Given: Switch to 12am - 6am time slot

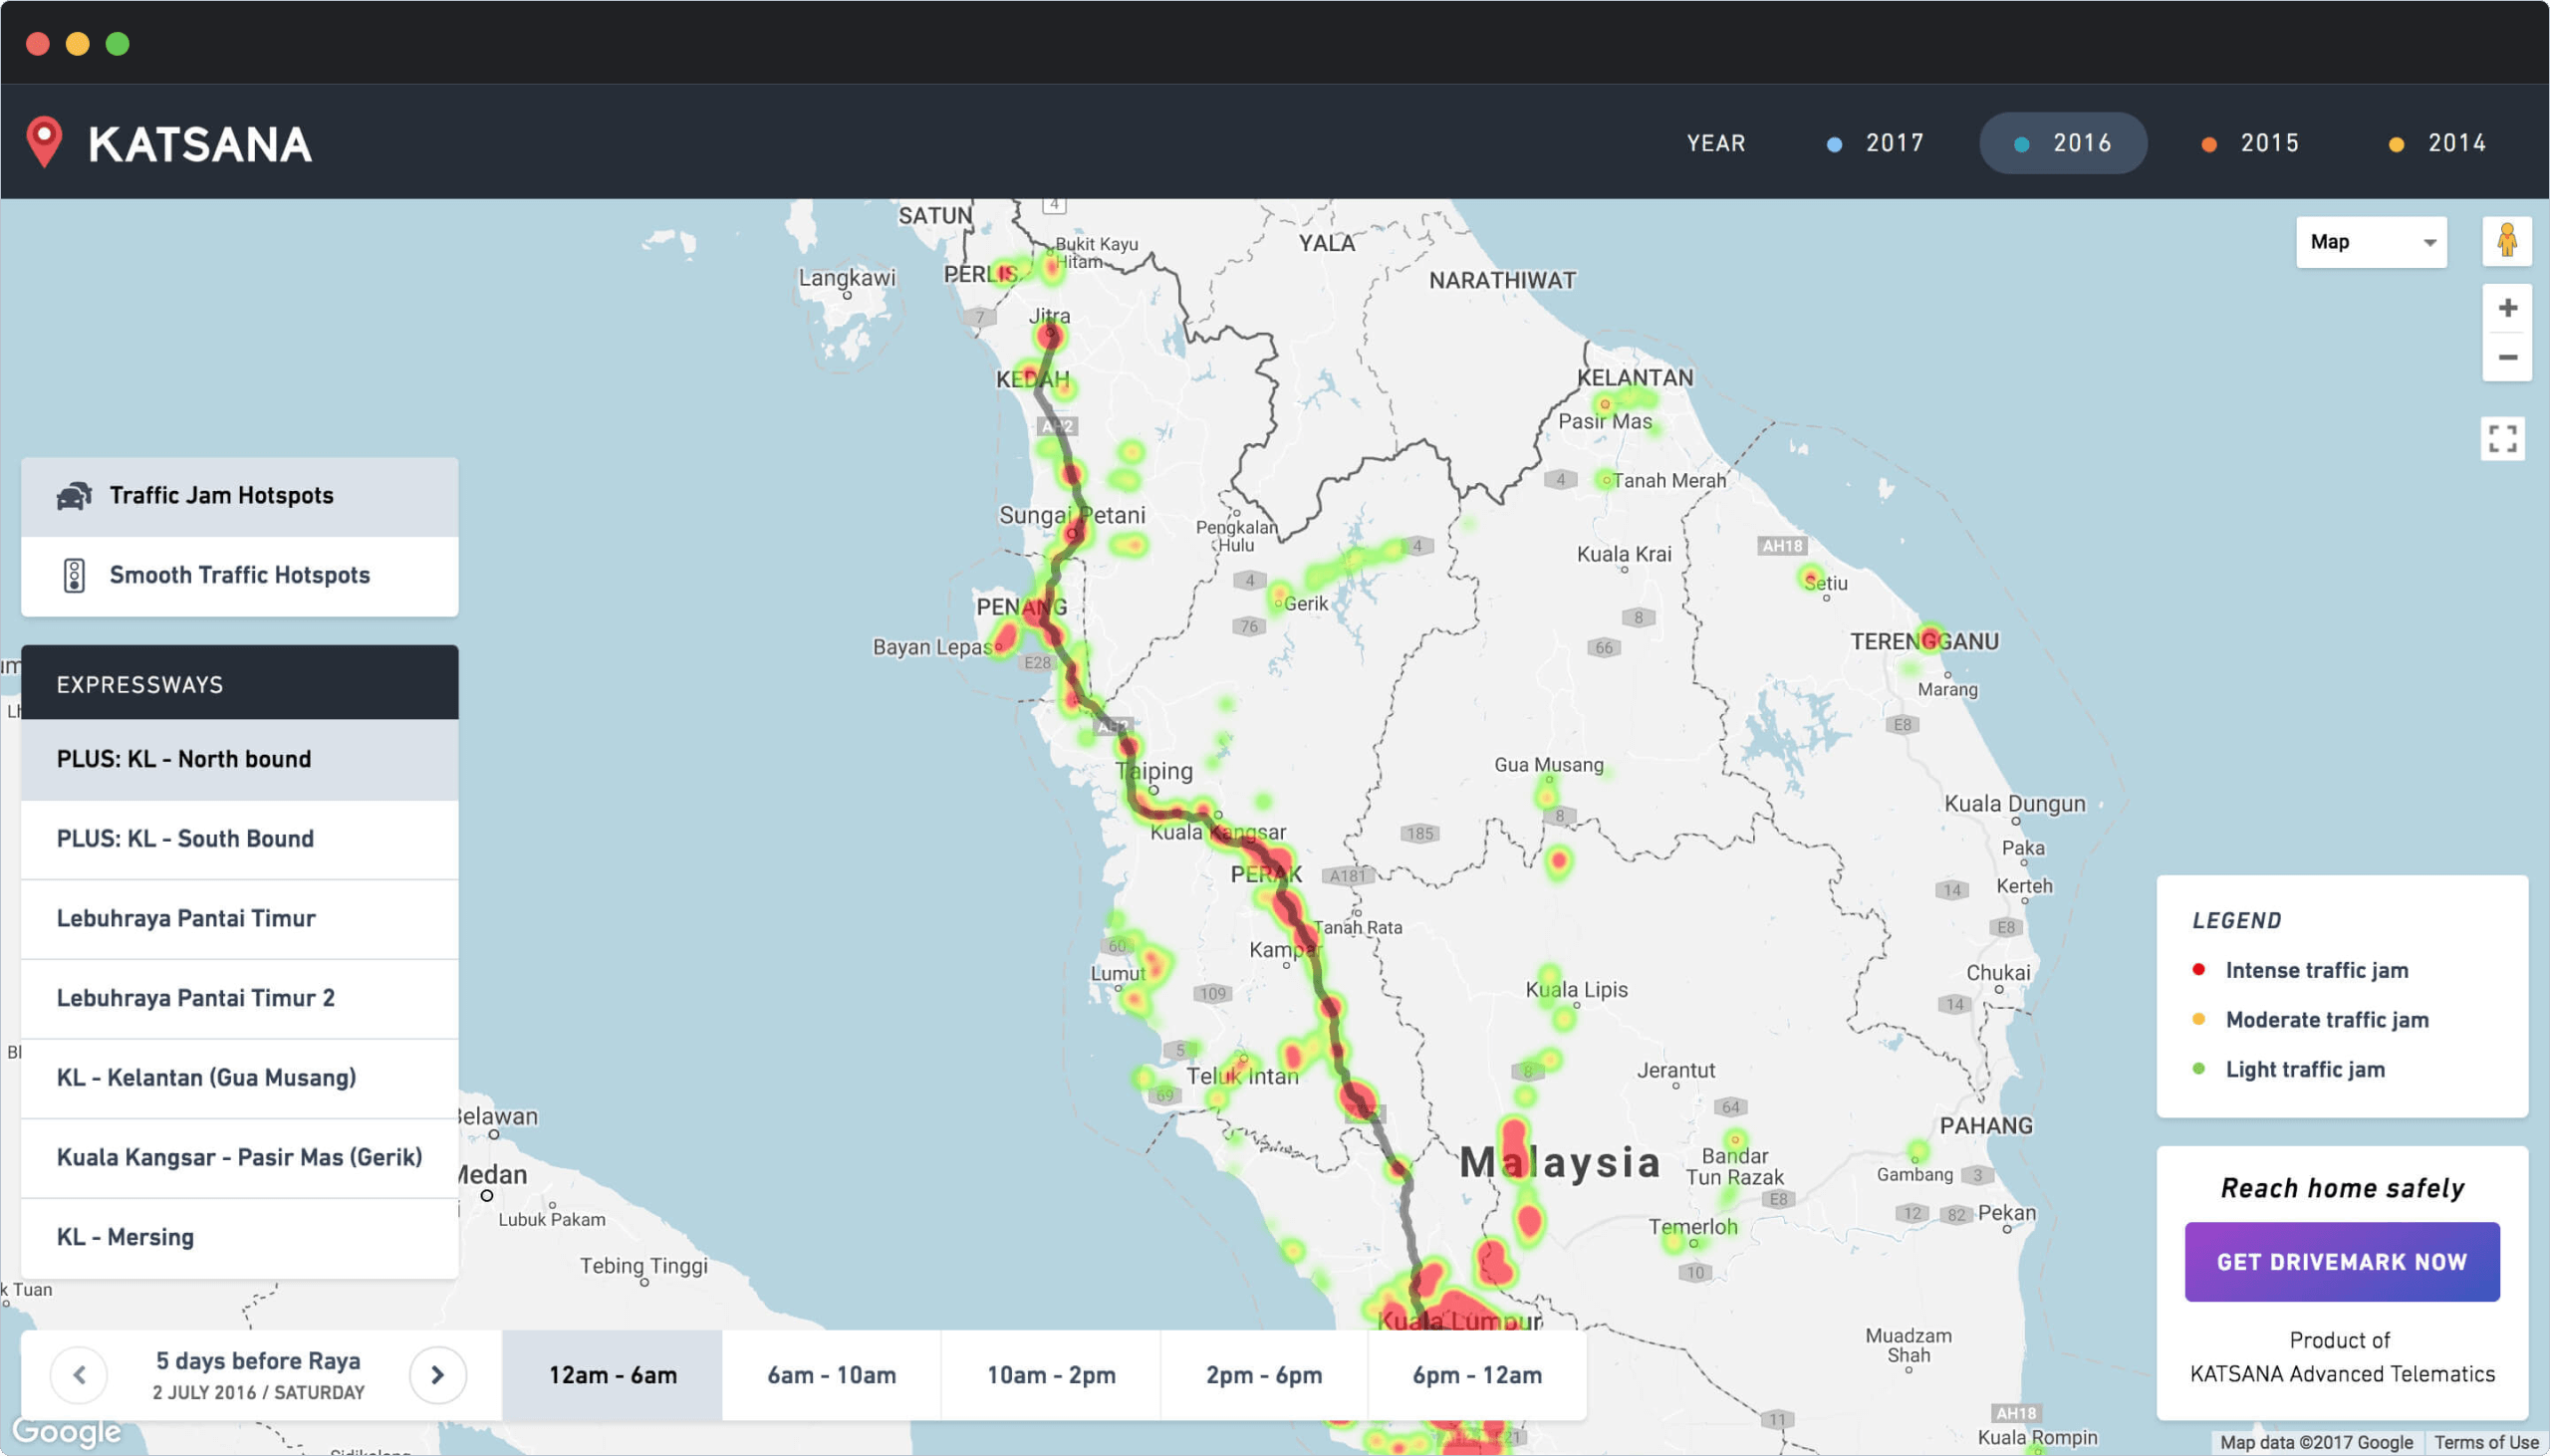Looking at the screenshot, I should tap(612, 1375).
